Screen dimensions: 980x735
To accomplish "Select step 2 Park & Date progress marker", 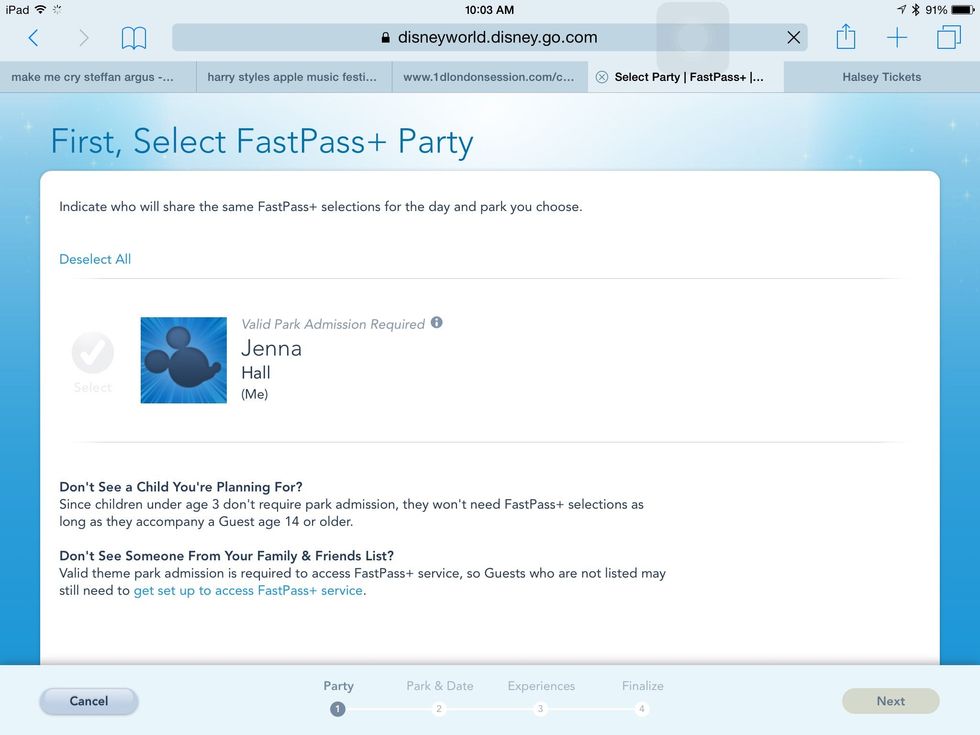I will pos(439,709).
